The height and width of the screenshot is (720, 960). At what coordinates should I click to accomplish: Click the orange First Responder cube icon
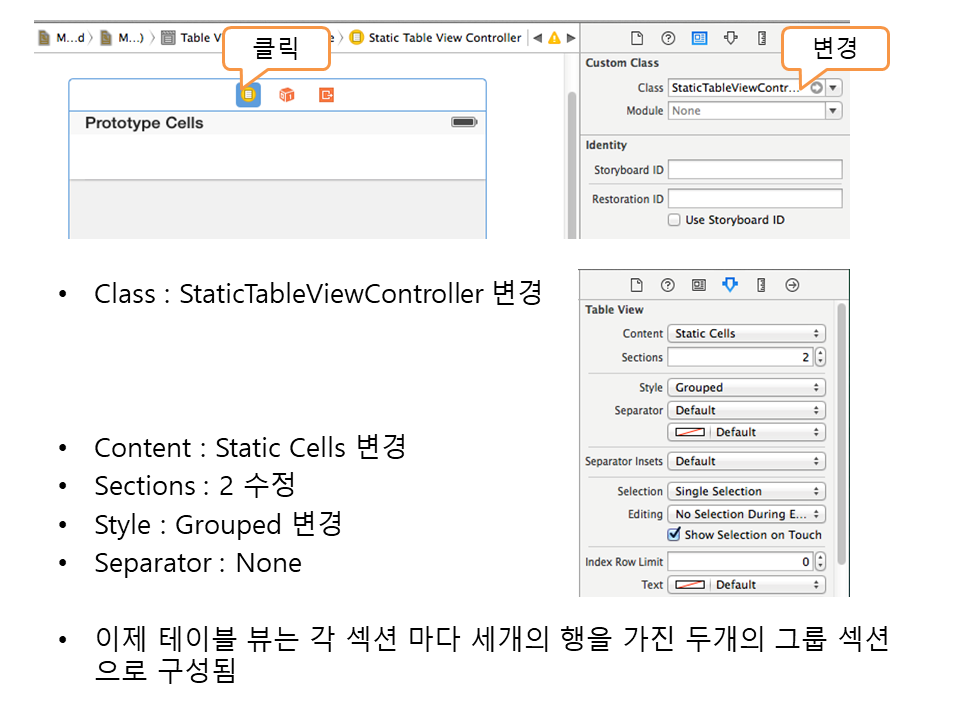(x=287, y=95)
